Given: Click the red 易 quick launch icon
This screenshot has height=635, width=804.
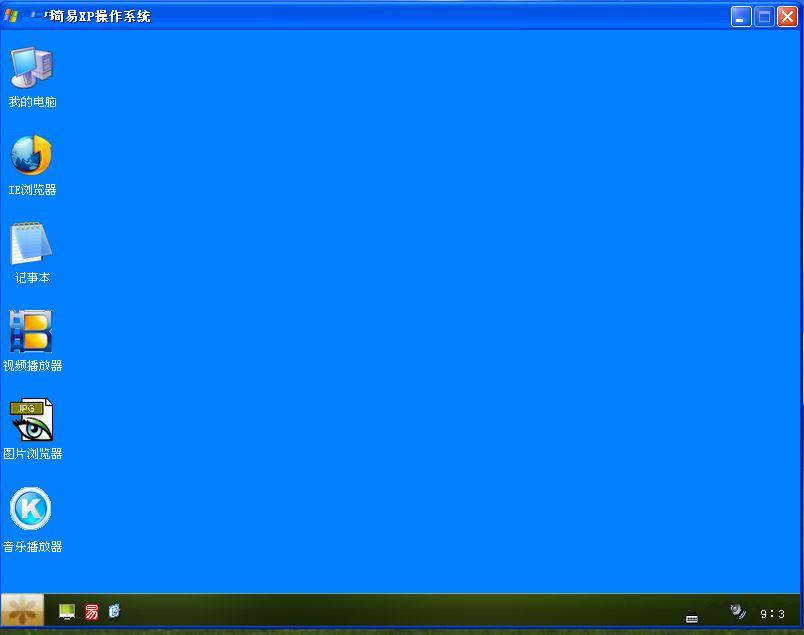Looking at the screenshot, I should point(91,611).
